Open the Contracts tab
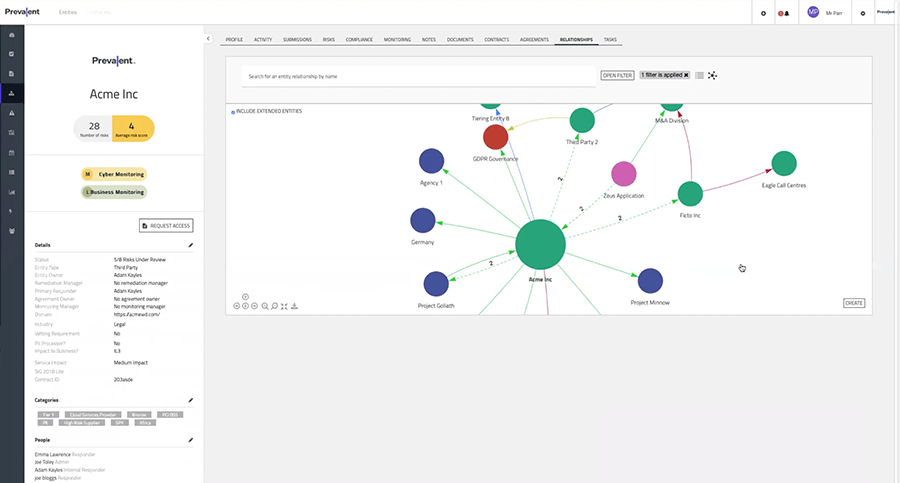This screenshot has width=900, height=483. 496,40
